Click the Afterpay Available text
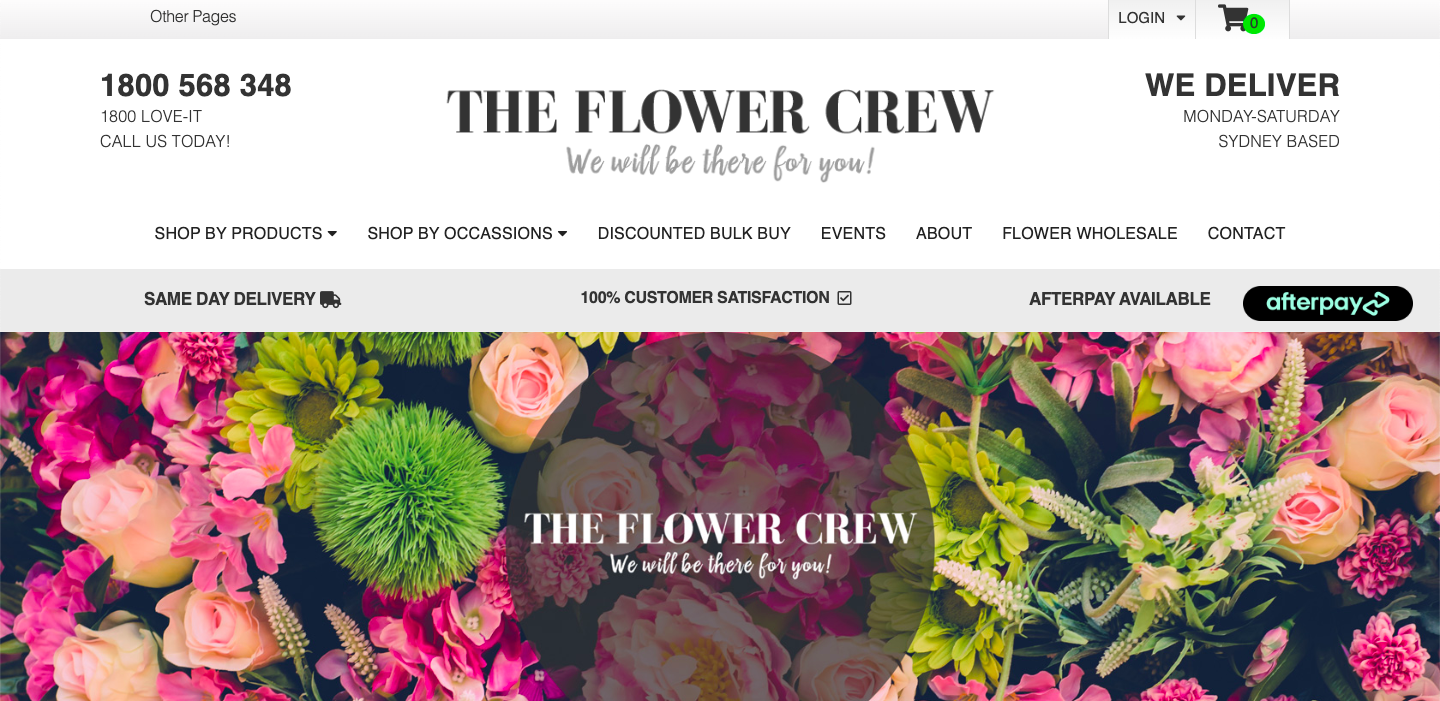1440x701 pixels. (1120, 299)
